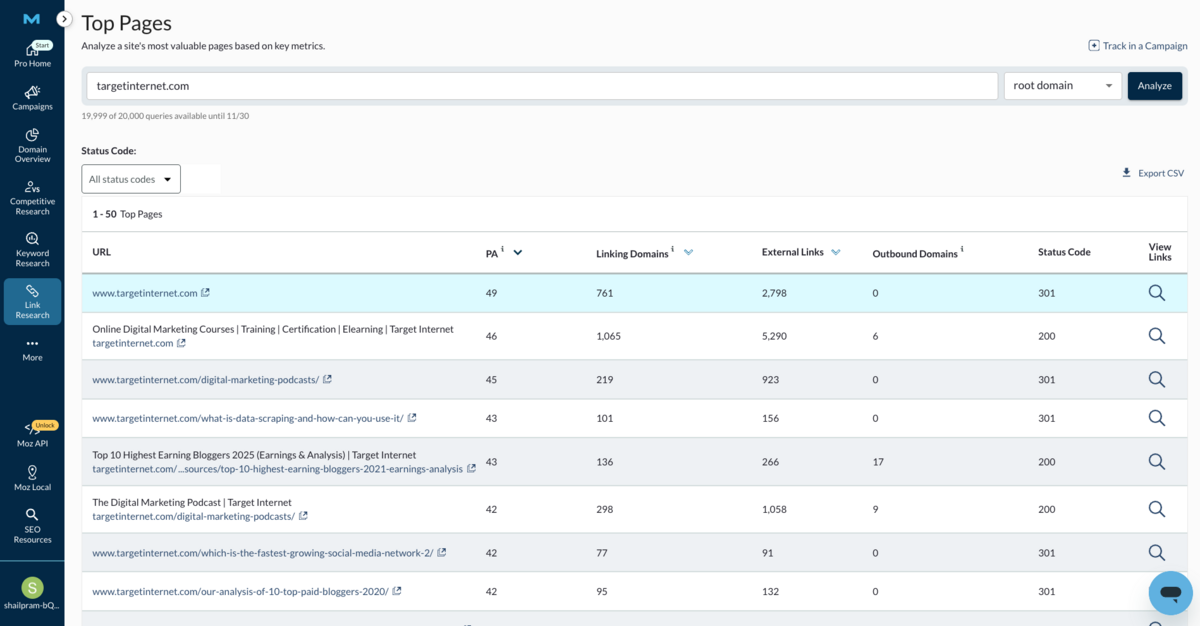Click the Moz logo icon
The width and height of the screenshot is (1200, 626).
coord(32,19)
